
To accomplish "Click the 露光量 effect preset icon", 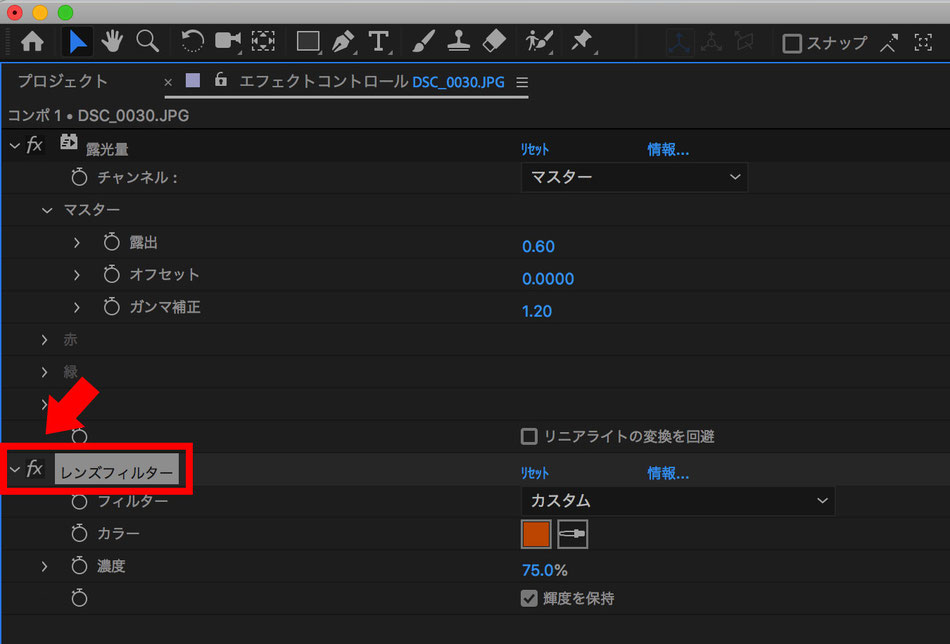I will point(68,142).
